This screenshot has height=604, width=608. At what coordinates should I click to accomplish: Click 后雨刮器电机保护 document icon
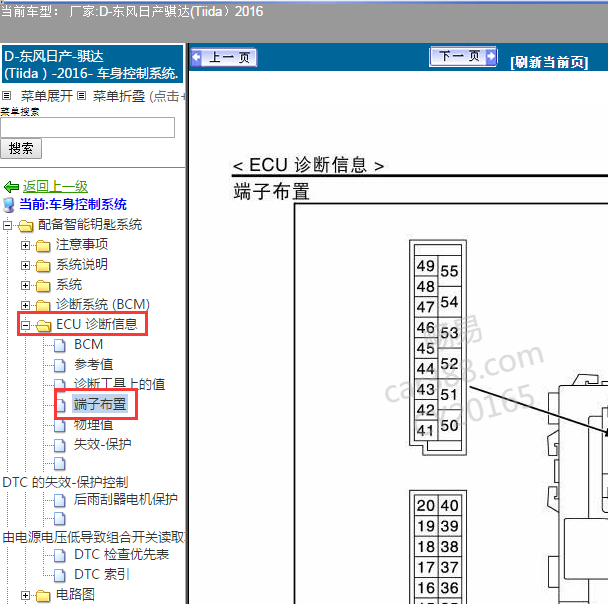click(60, 500)
